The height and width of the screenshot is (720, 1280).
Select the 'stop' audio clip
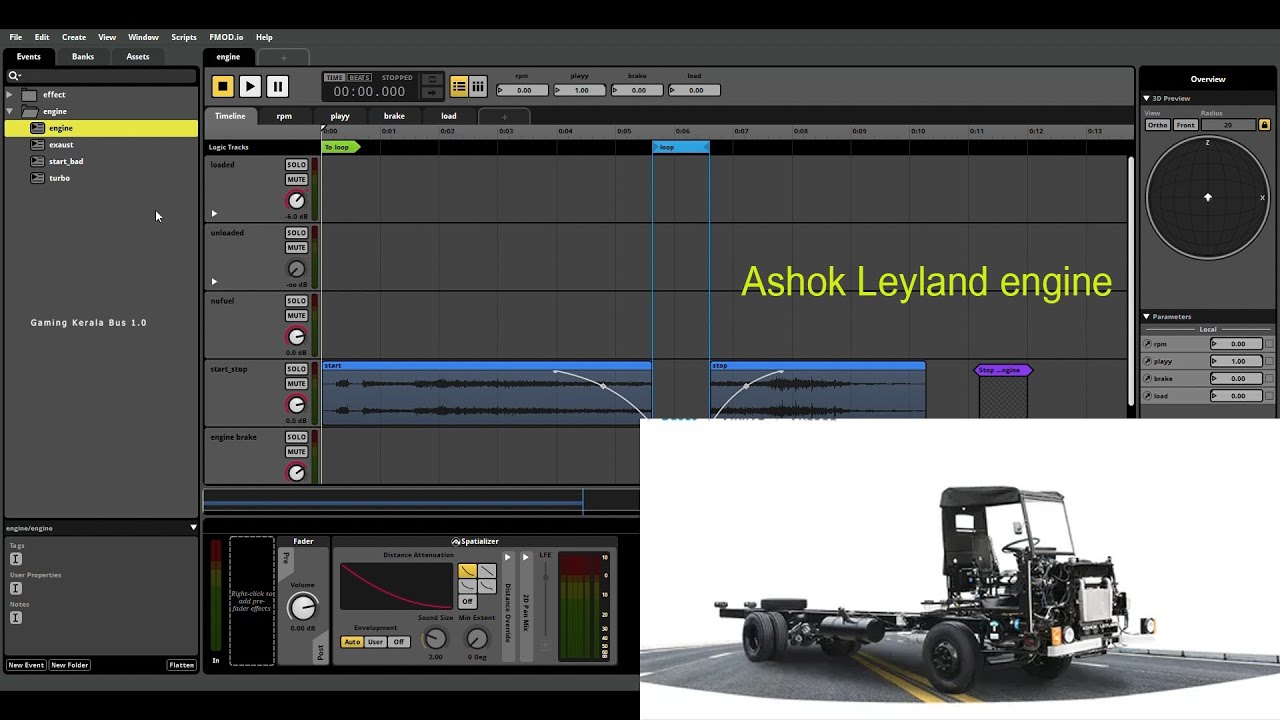818,391
